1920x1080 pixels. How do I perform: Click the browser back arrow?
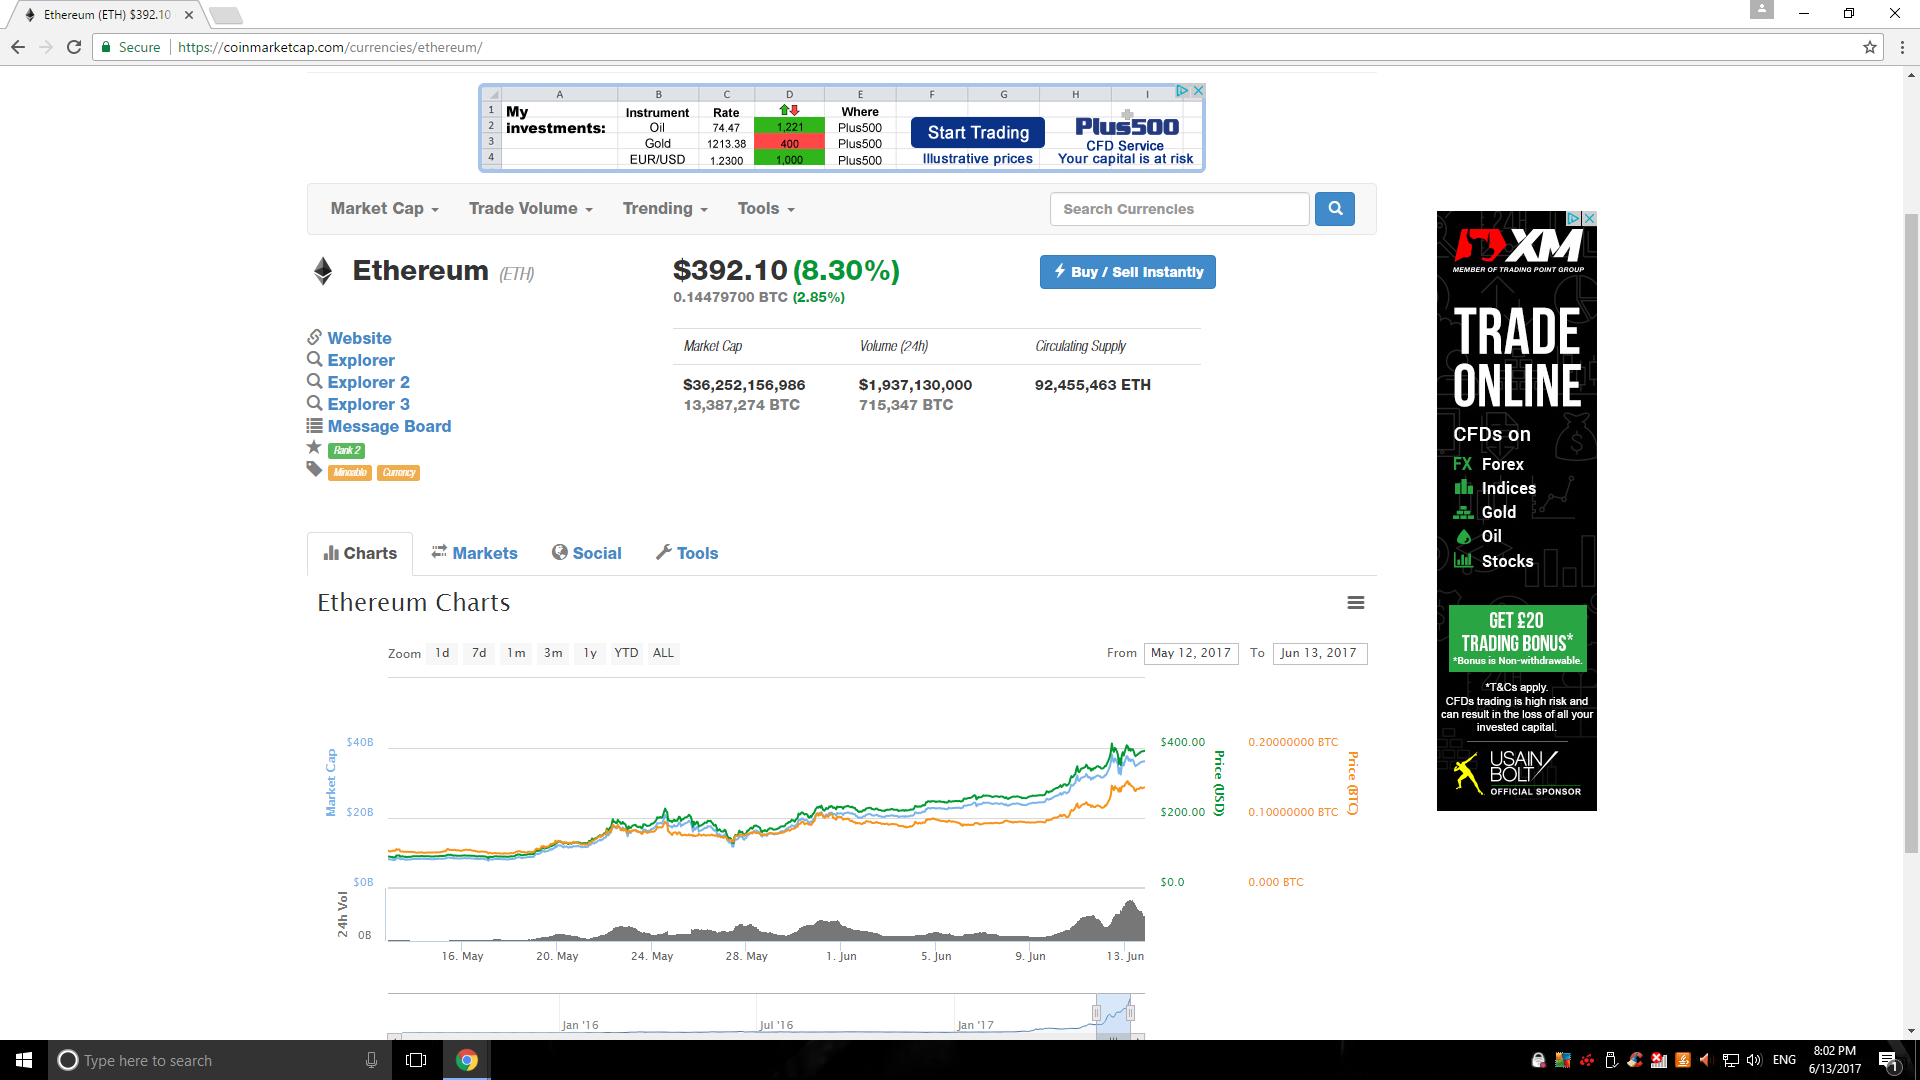tap(17, 47)
